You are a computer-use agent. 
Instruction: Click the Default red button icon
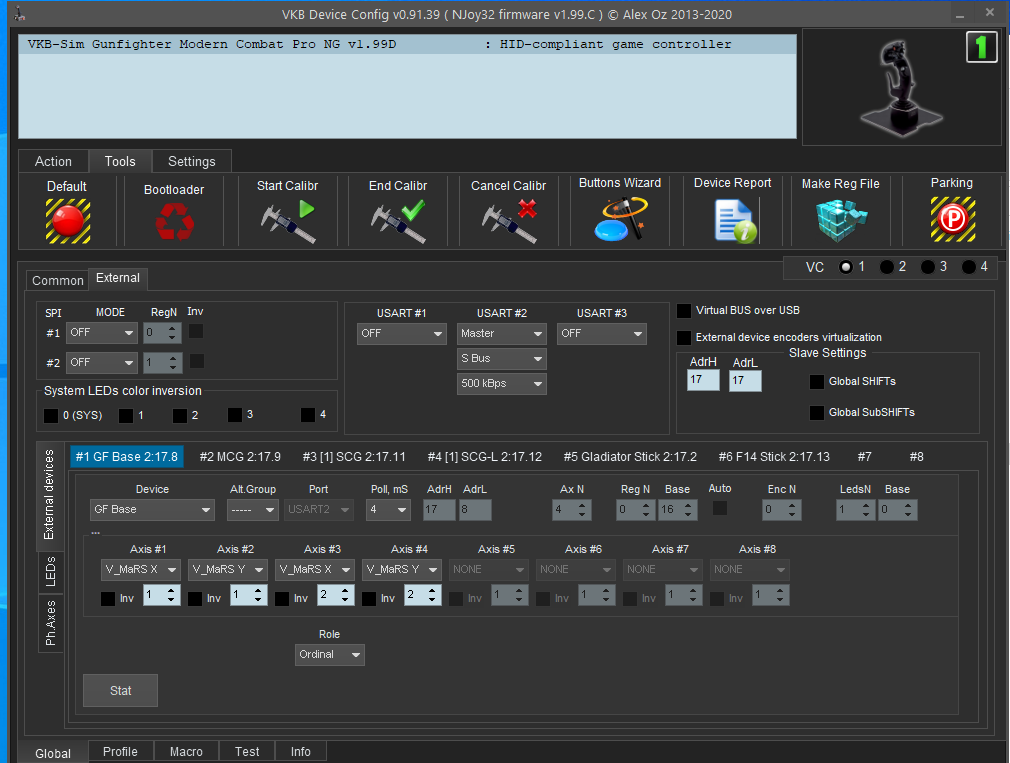click(x=67, y=220)
